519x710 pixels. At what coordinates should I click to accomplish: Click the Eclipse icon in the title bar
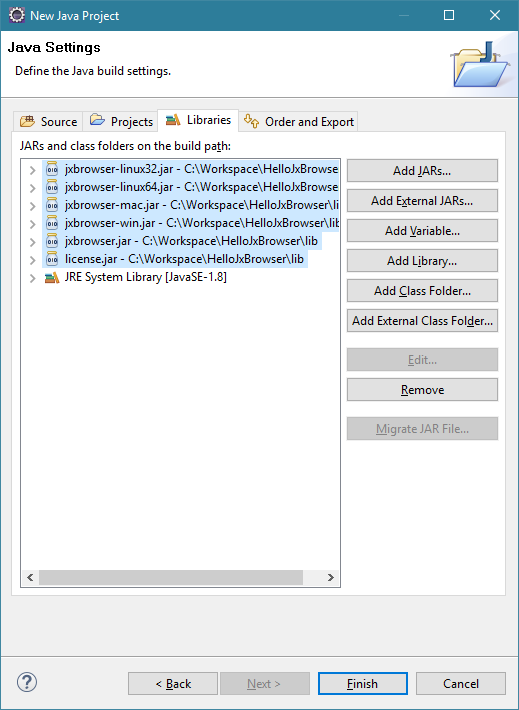pos(17,15)
